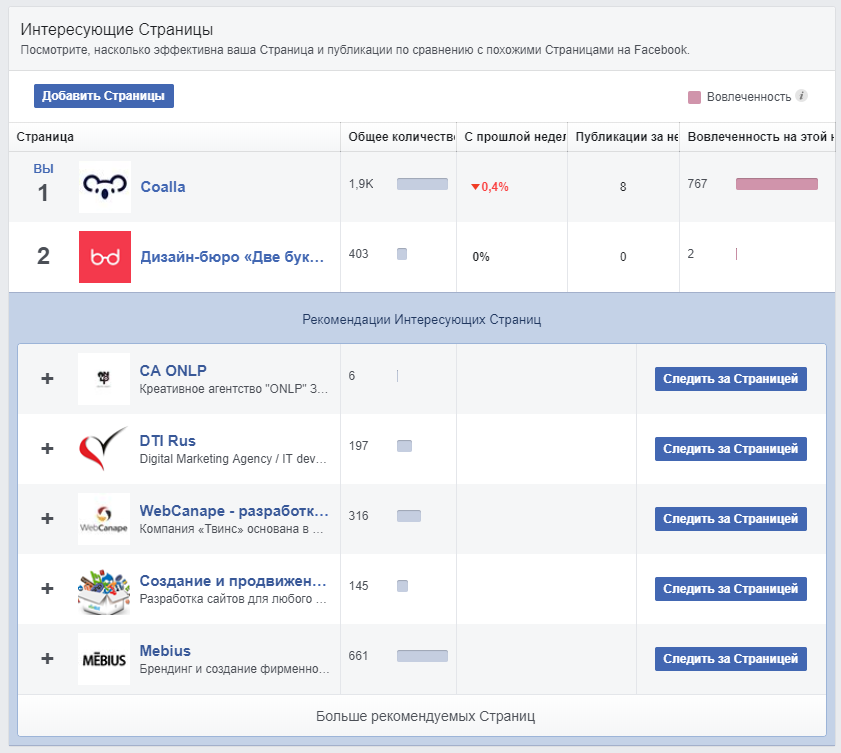Screen dimensions: 841x753
Task: Add CA ONLP with plus icon
Action: point(47,379)
